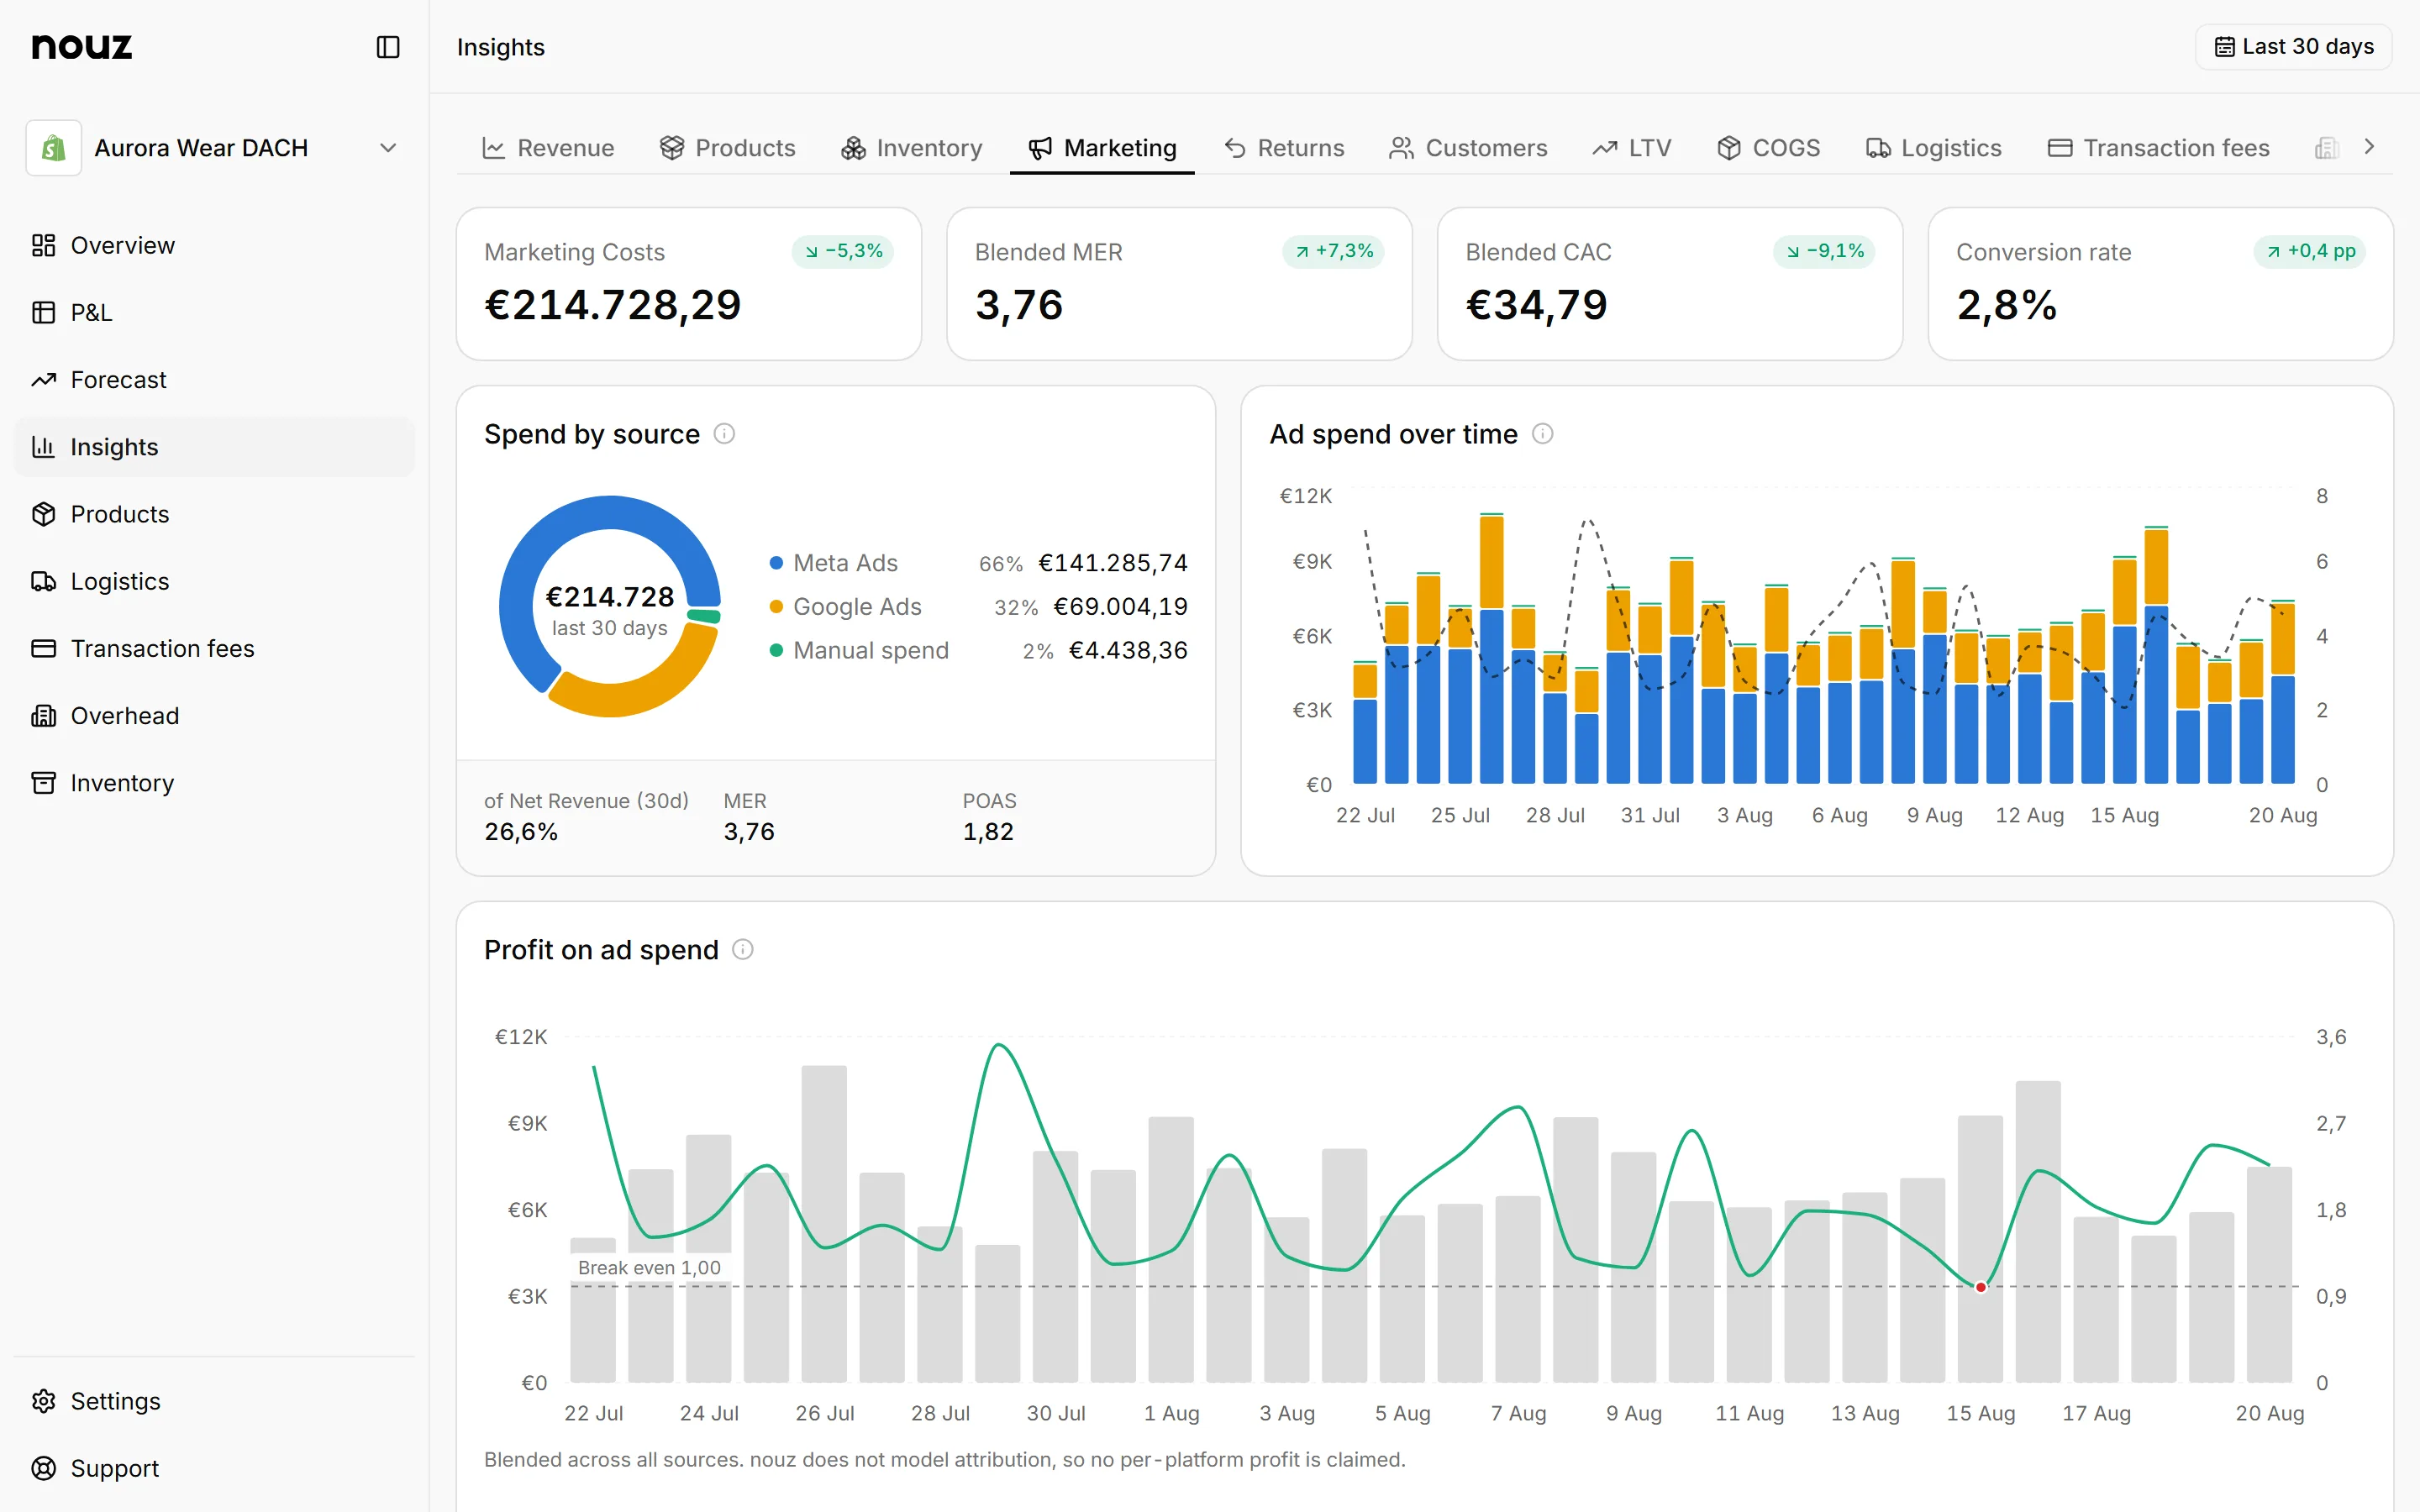2420x1512 pixels.
Task: Click the Conversion rate value 2,8%
Action: (2006, 305)
